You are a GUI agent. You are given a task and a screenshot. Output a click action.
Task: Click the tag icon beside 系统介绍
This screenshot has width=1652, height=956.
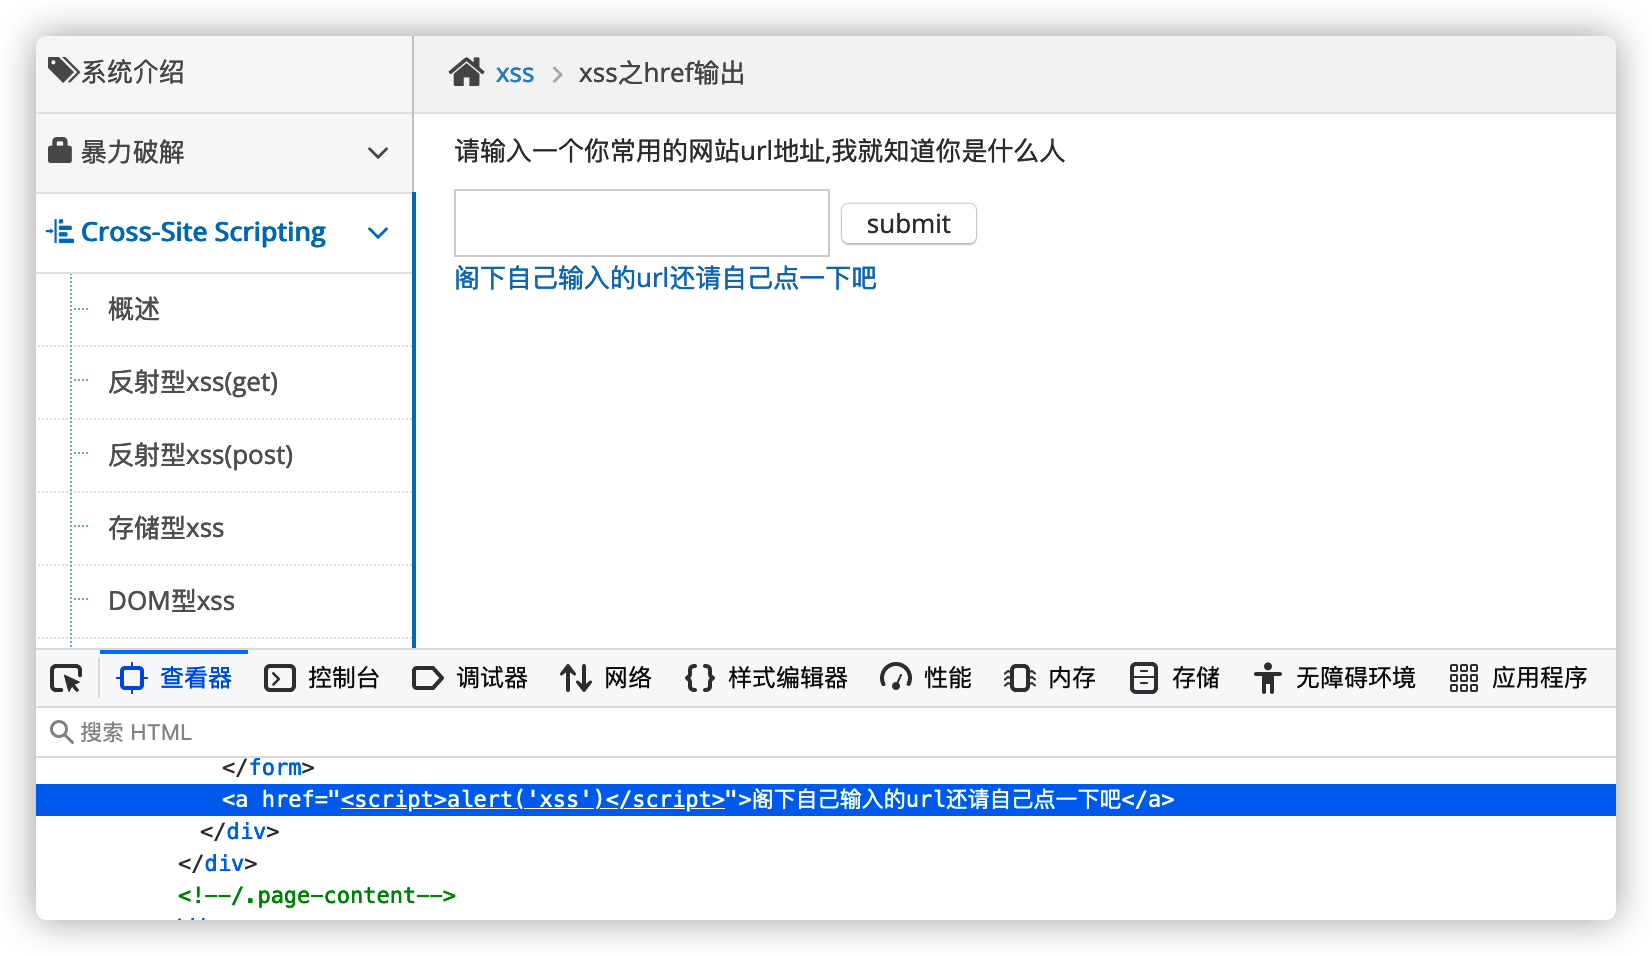[x=62, y=71]
